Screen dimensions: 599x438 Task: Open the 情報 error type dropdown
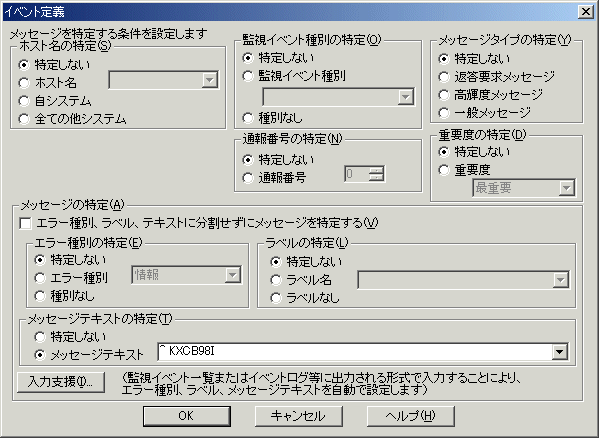pos(232,275)
